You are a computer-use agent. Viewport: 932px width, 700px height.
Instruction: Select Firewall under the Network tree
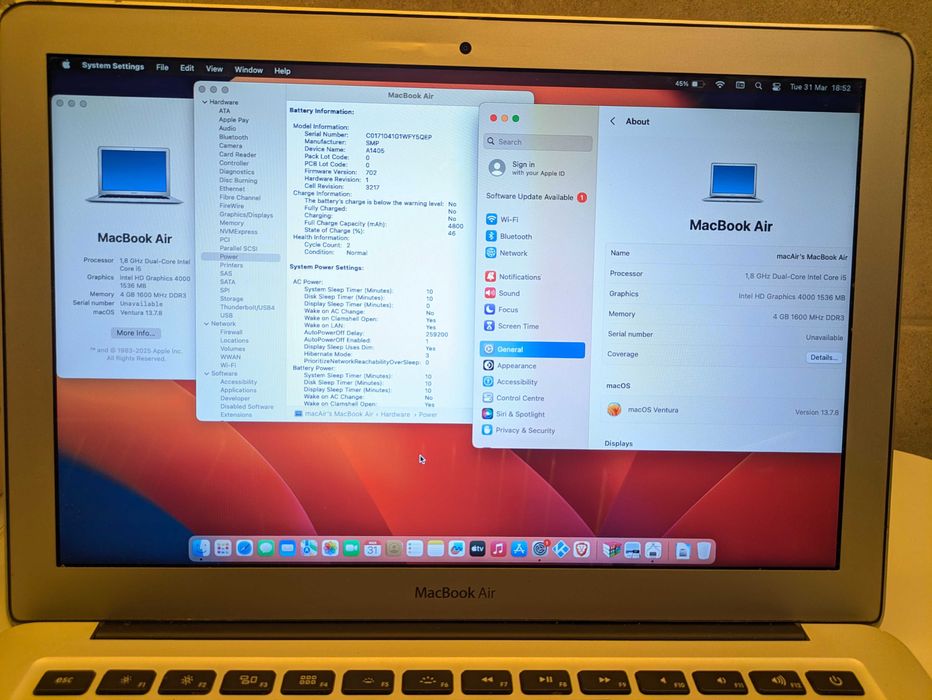point(231,332)
